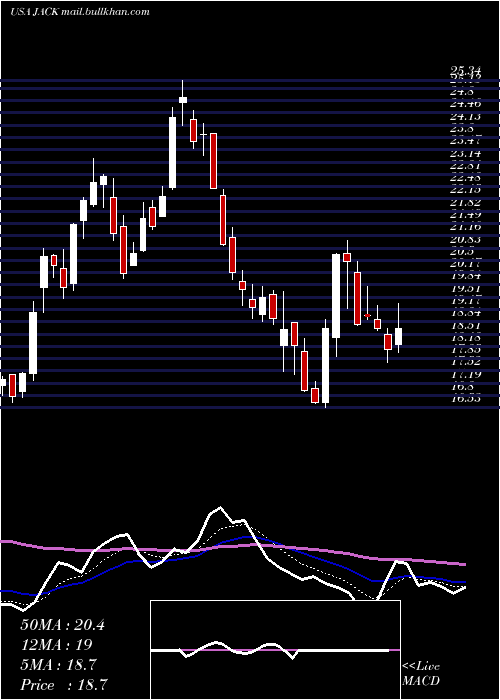The image size is (500, 700).
Task: Click the 25.34 price axis label
Action: 465,70
